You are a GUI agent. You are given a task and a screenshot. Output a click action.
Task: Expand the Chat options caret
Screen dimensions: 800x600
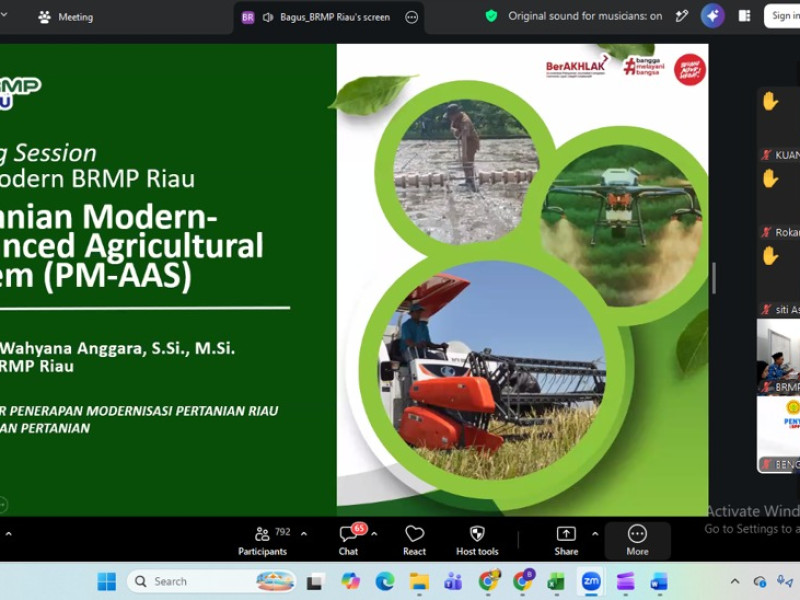coord(374,534)
